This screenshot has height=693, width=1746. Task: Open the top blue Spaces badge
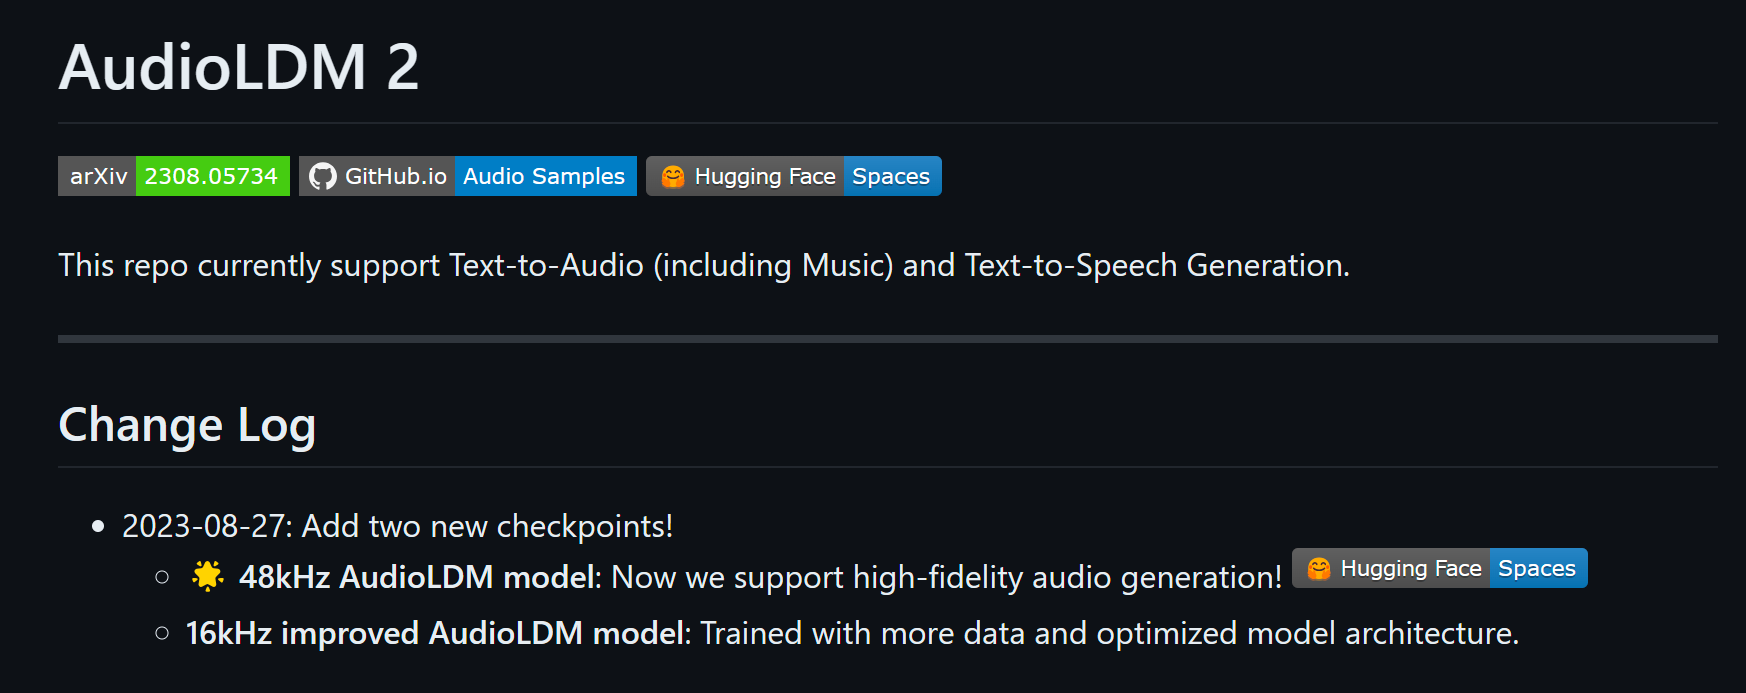click(x=892, y=176)
